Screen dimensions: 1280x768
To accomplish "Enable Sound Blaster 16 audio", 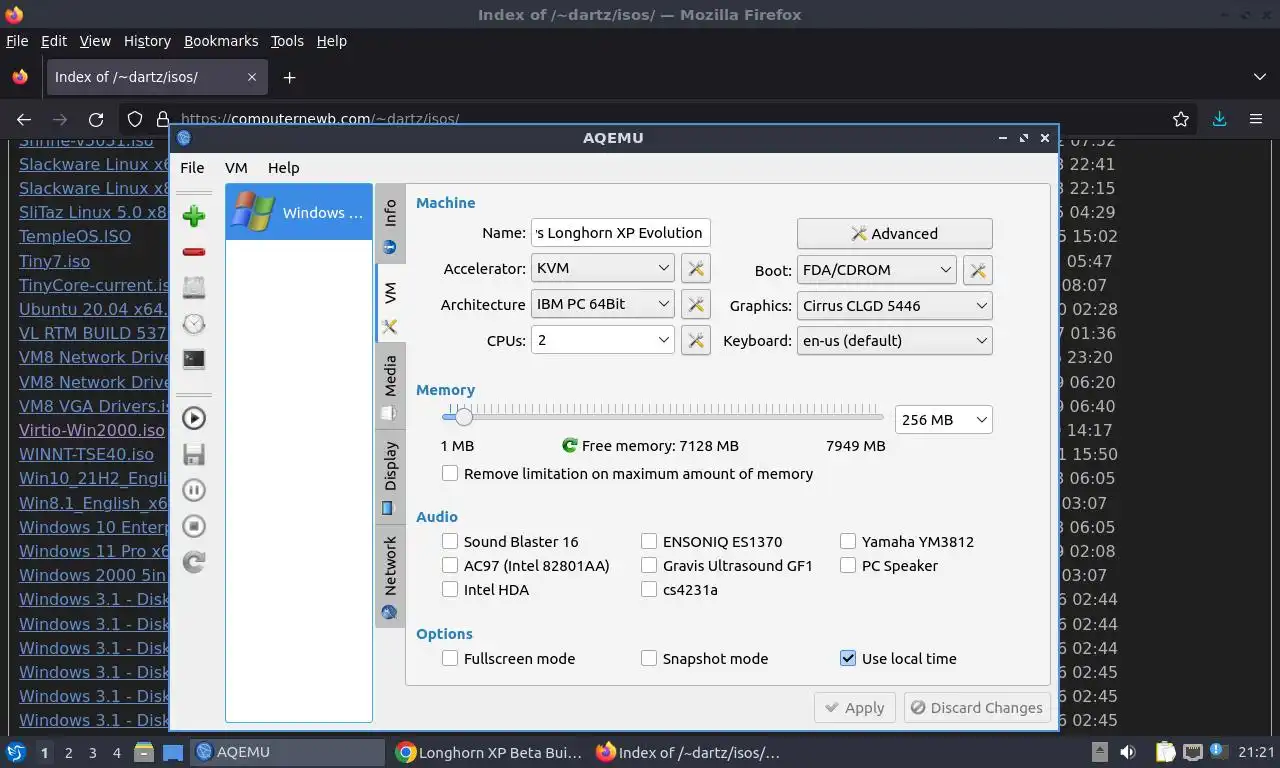I will 450,541.
